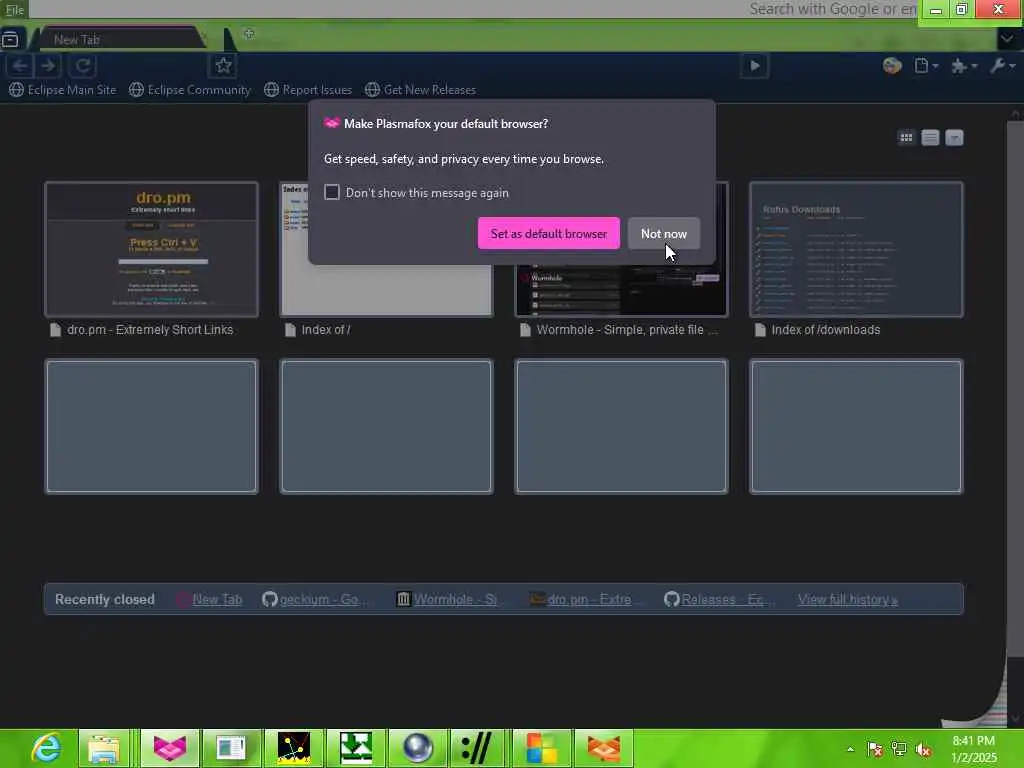Open the black graph-chart taskbar app
The image size is (1024, 768).
tap(293, 748)
